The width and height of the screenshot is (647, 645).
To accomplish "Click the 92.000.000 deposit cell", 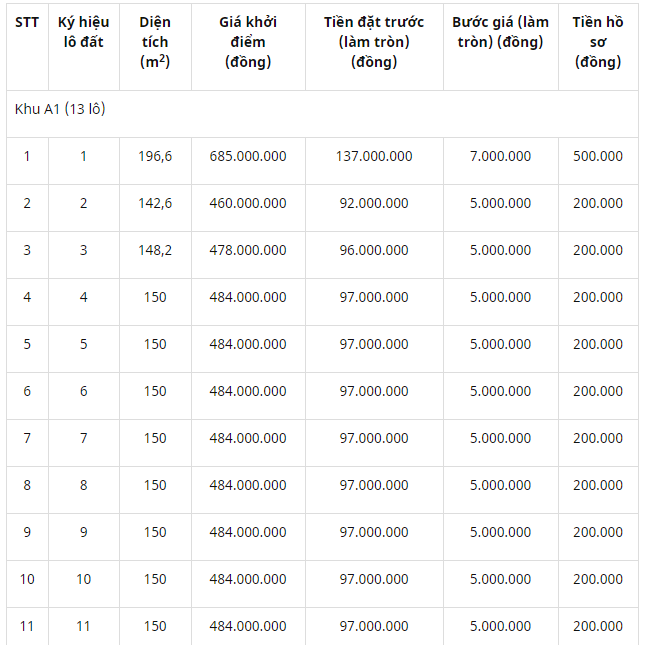I will tap(374, 203).
